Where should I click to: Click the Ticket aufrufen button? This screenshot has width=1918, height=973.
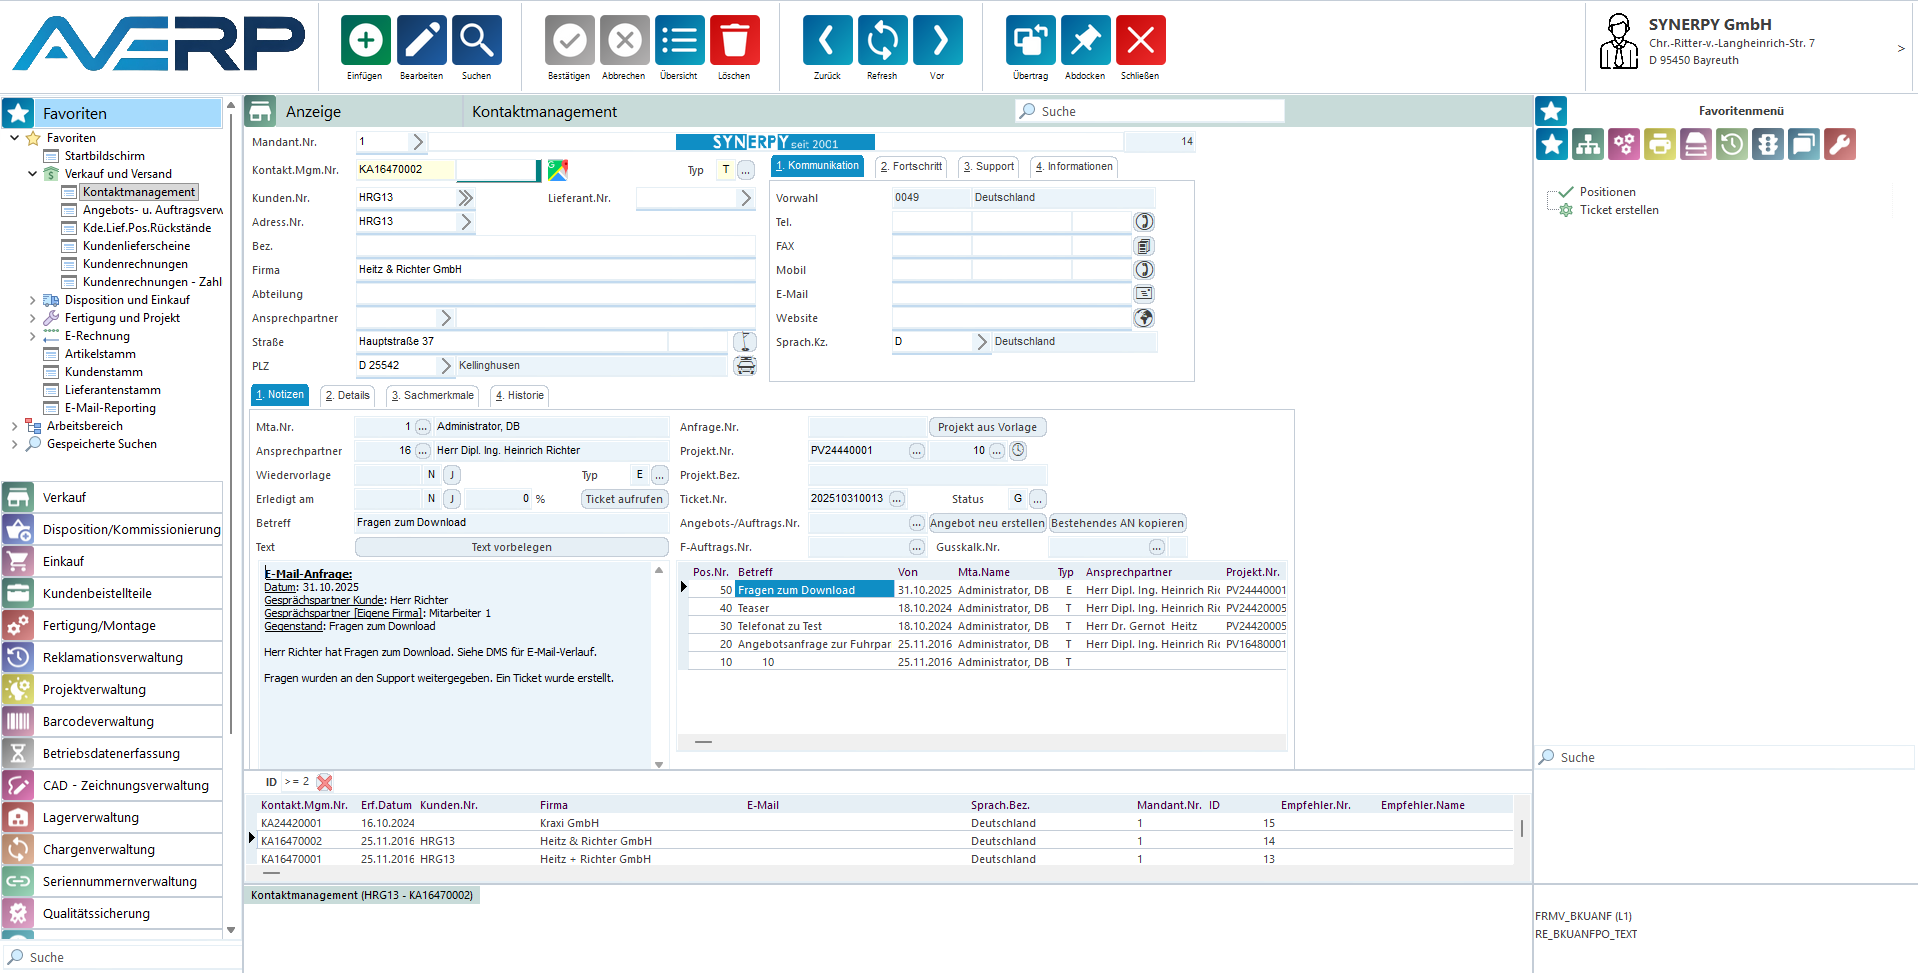(624, 499)
